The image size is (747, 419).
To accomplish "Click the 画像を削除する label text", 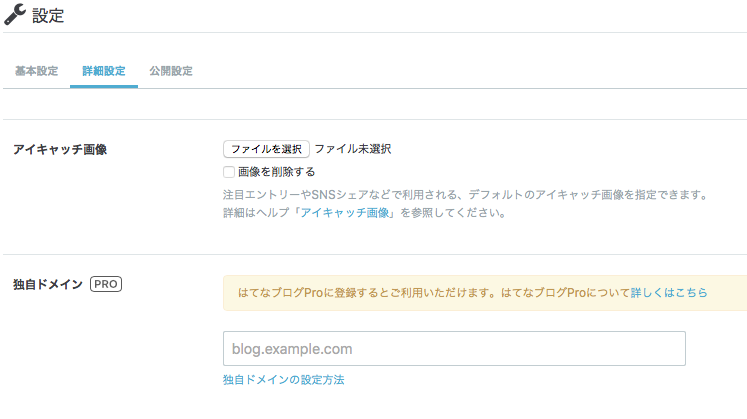I will (x=276, y=172).
